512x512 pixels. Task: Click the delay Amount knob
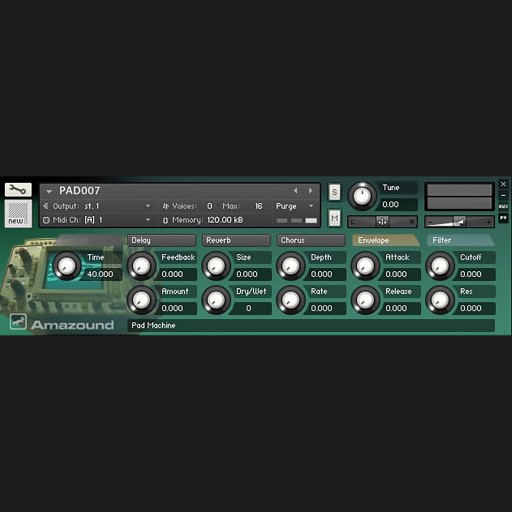(x=142, y=300)
